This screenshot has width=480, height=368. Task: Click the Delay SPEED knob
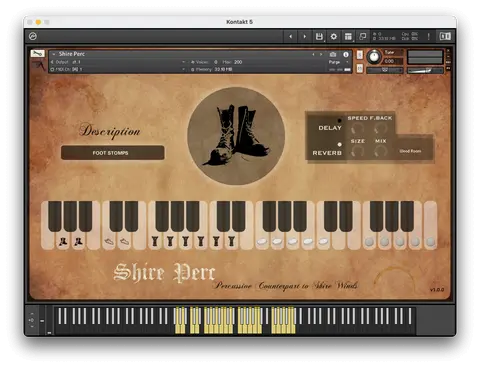[x=357, y=128]
